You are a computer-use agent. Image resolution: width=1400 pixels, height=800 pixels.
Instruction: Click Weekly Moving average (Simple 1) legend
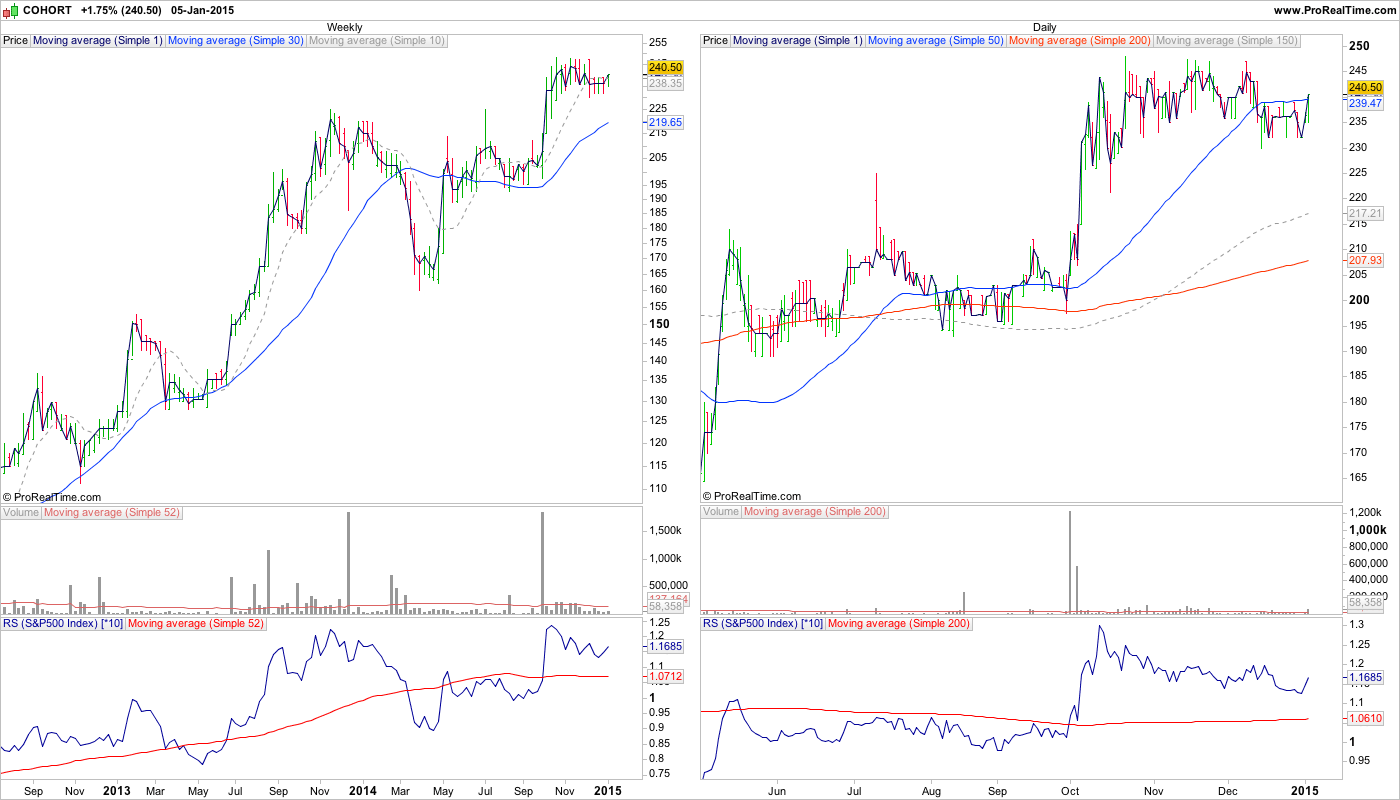[98, 41]
